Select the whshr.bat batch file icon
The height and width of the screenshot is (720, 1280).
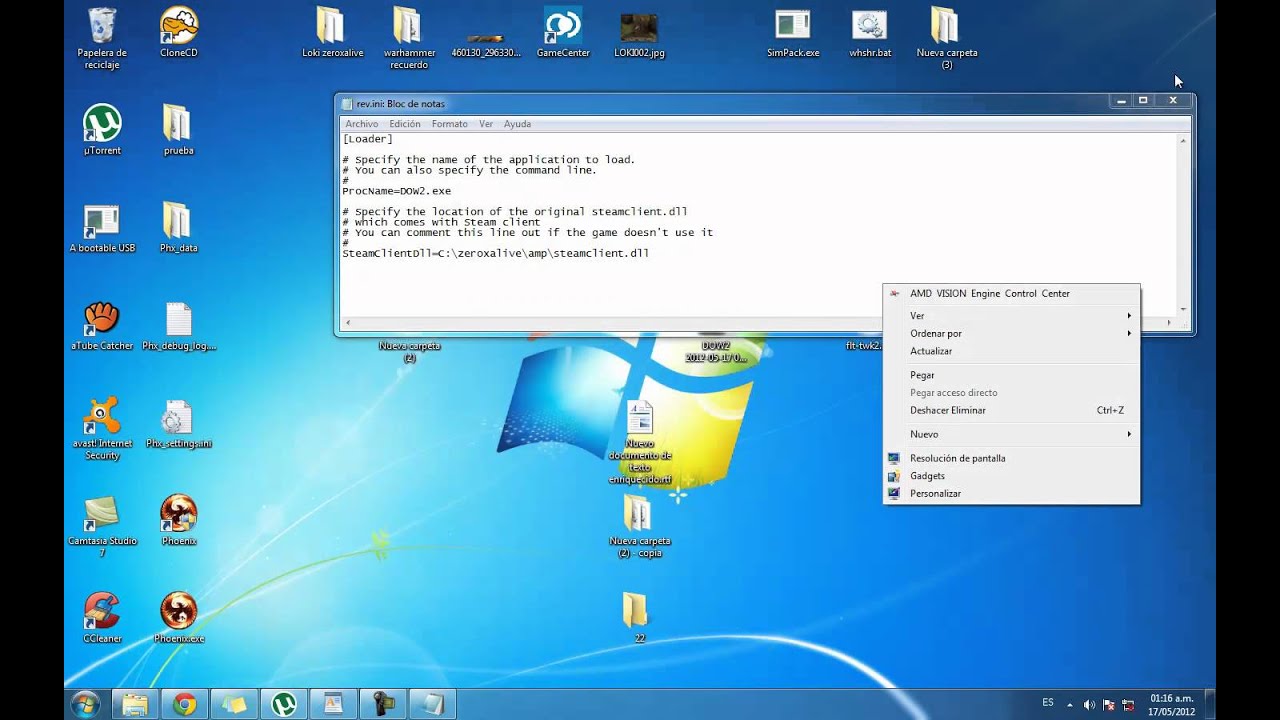click(x=870, y=32)
